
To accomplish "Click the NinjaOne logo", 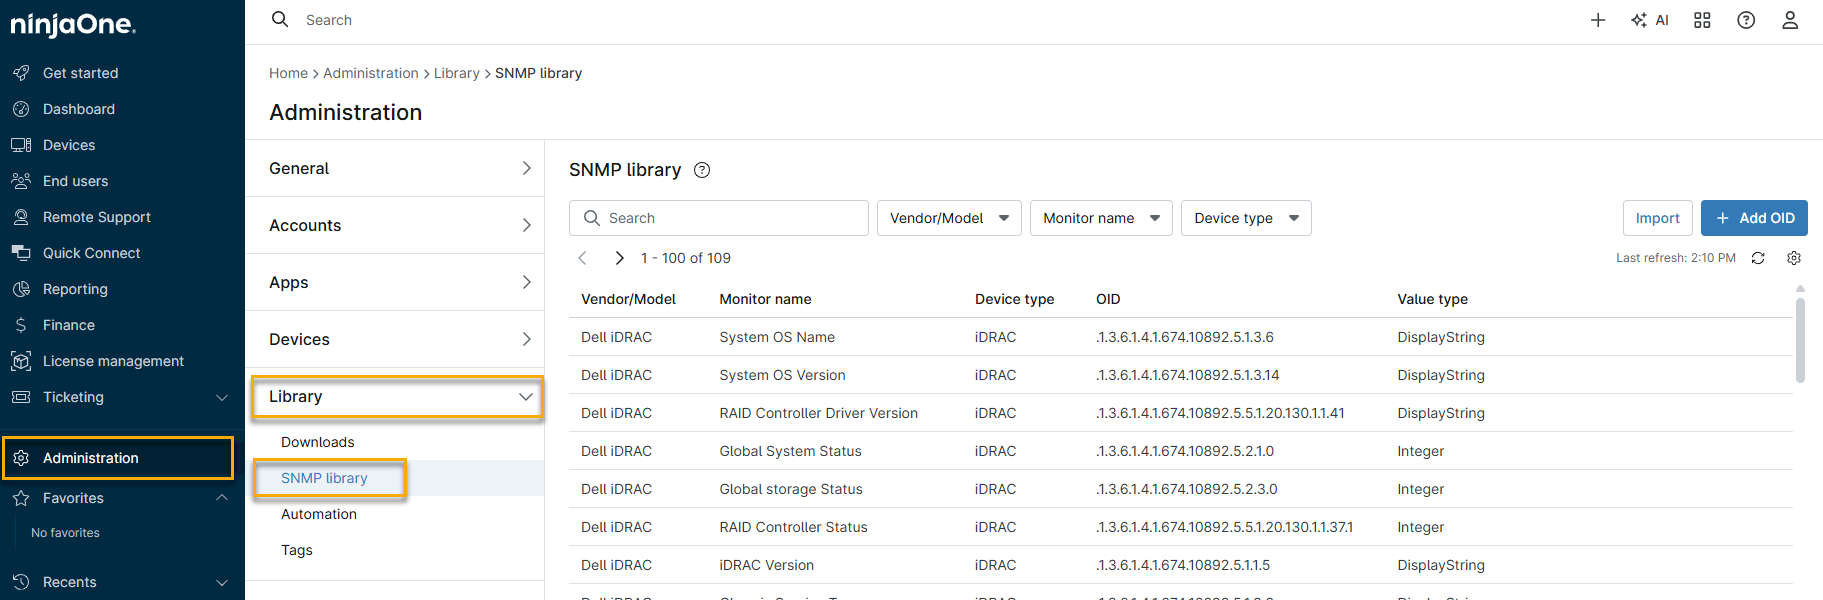I will (73, 24).
